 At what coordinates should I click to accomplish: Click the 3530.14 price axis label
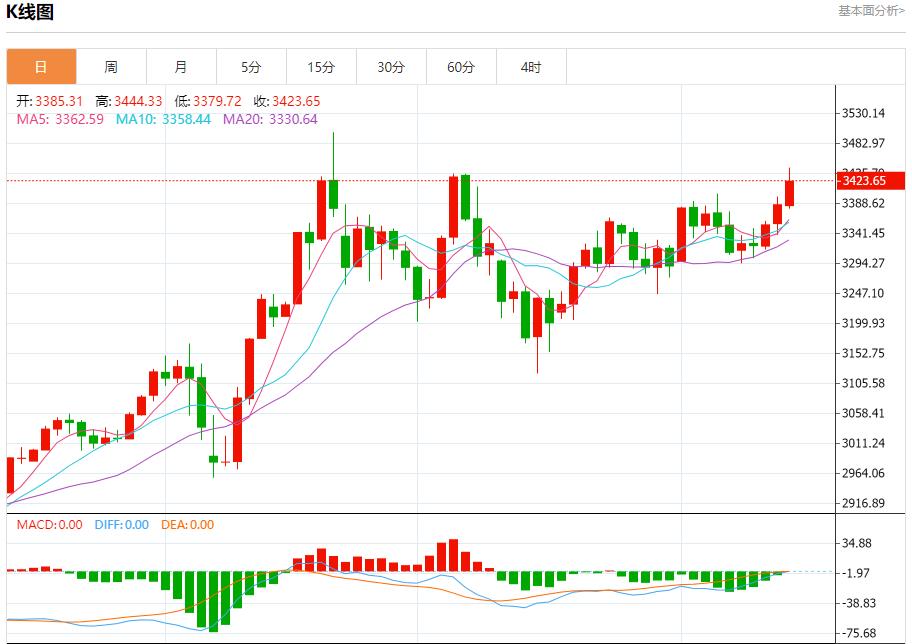click(864, 114)
